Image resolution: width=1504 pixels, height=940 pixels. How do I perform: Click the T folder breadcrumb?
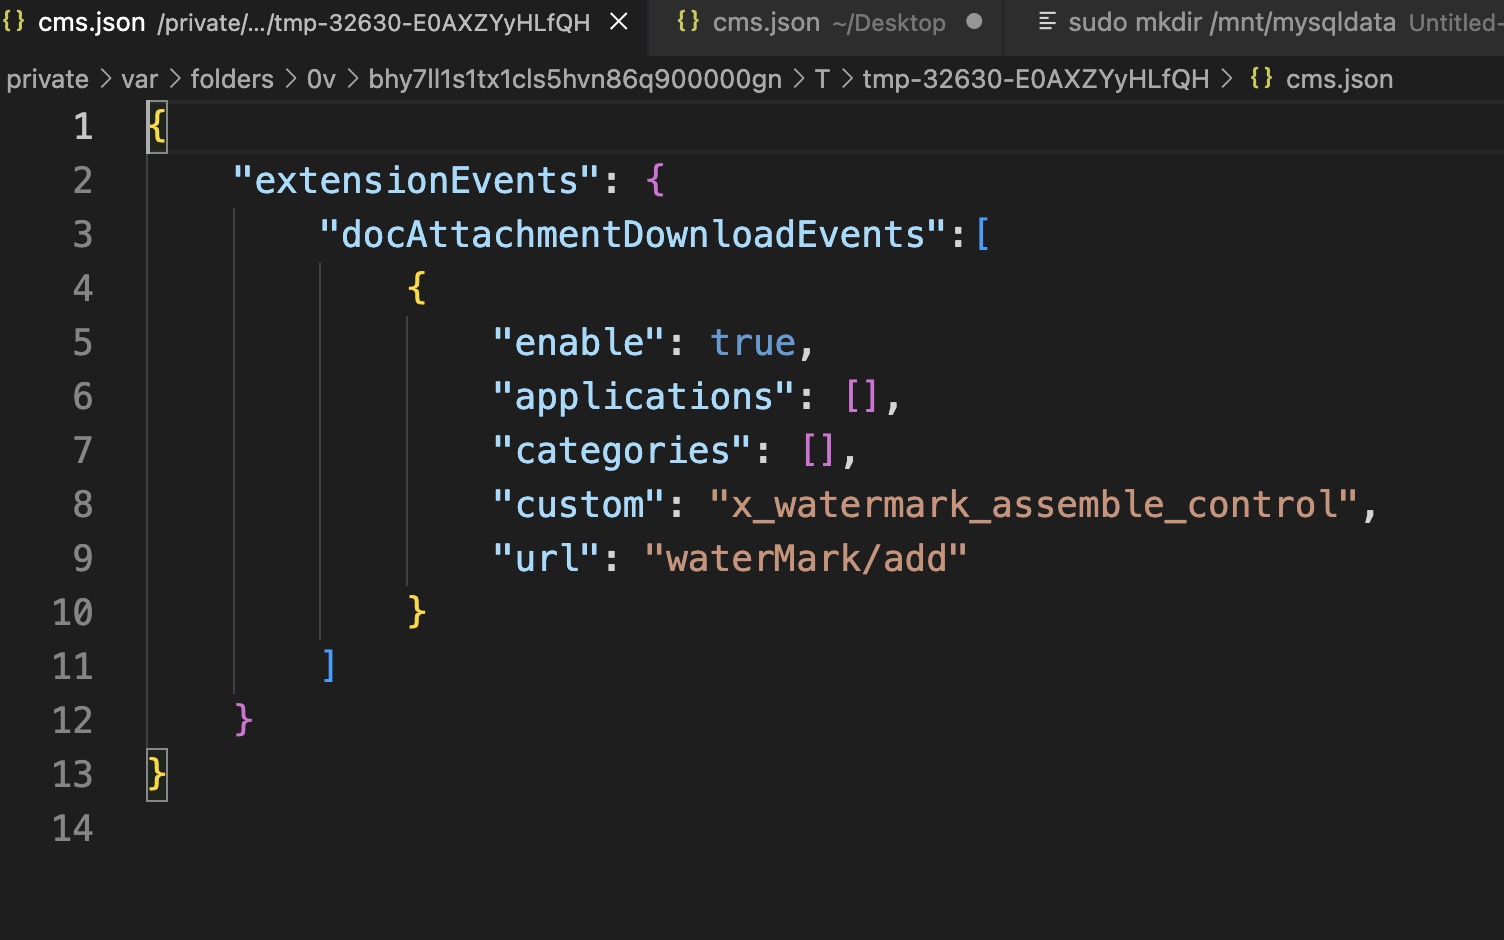(x=822, y=79)
